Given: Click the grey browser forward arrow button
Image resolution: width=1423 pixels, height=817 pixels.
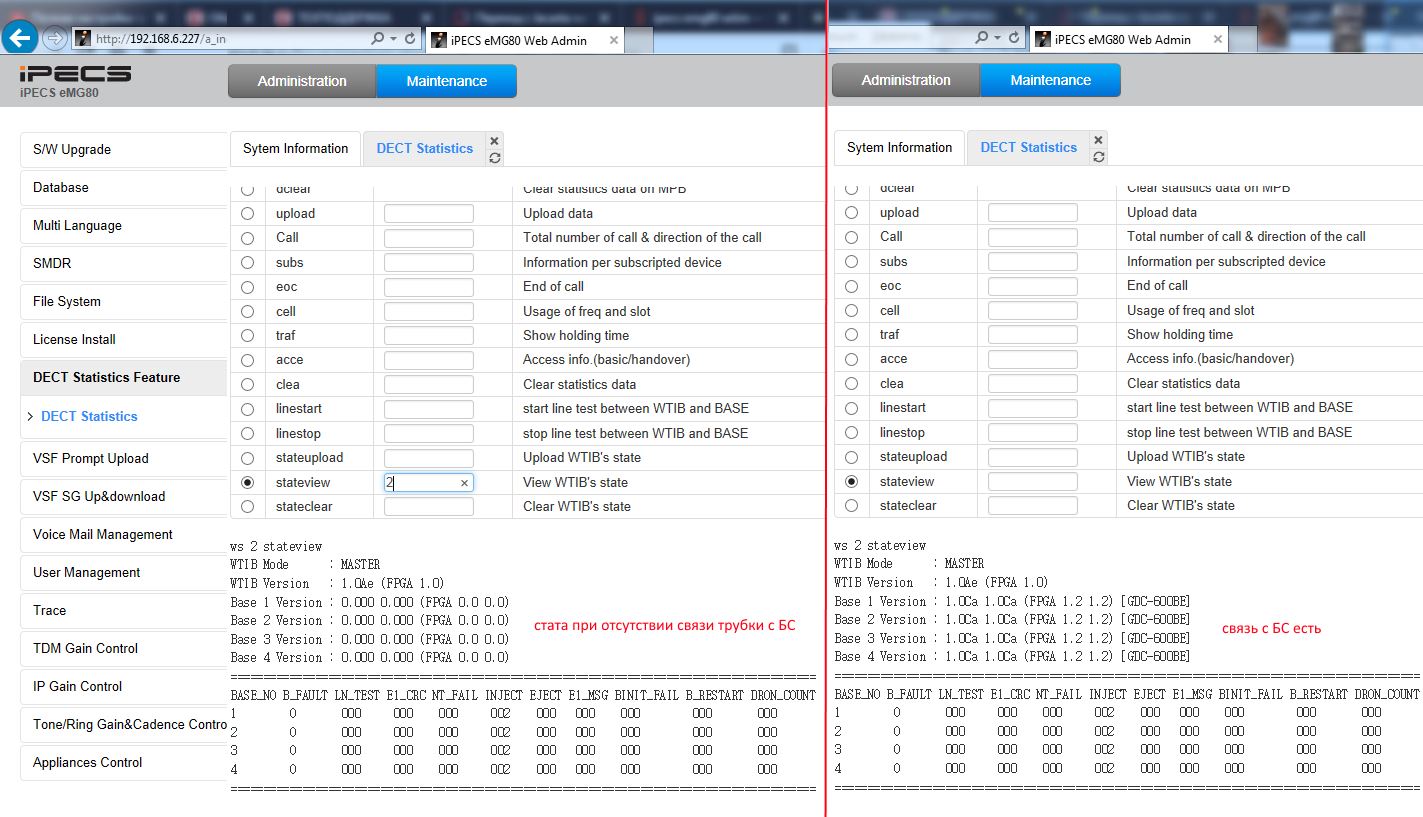Looking at the screenshot, I should 55,38.
